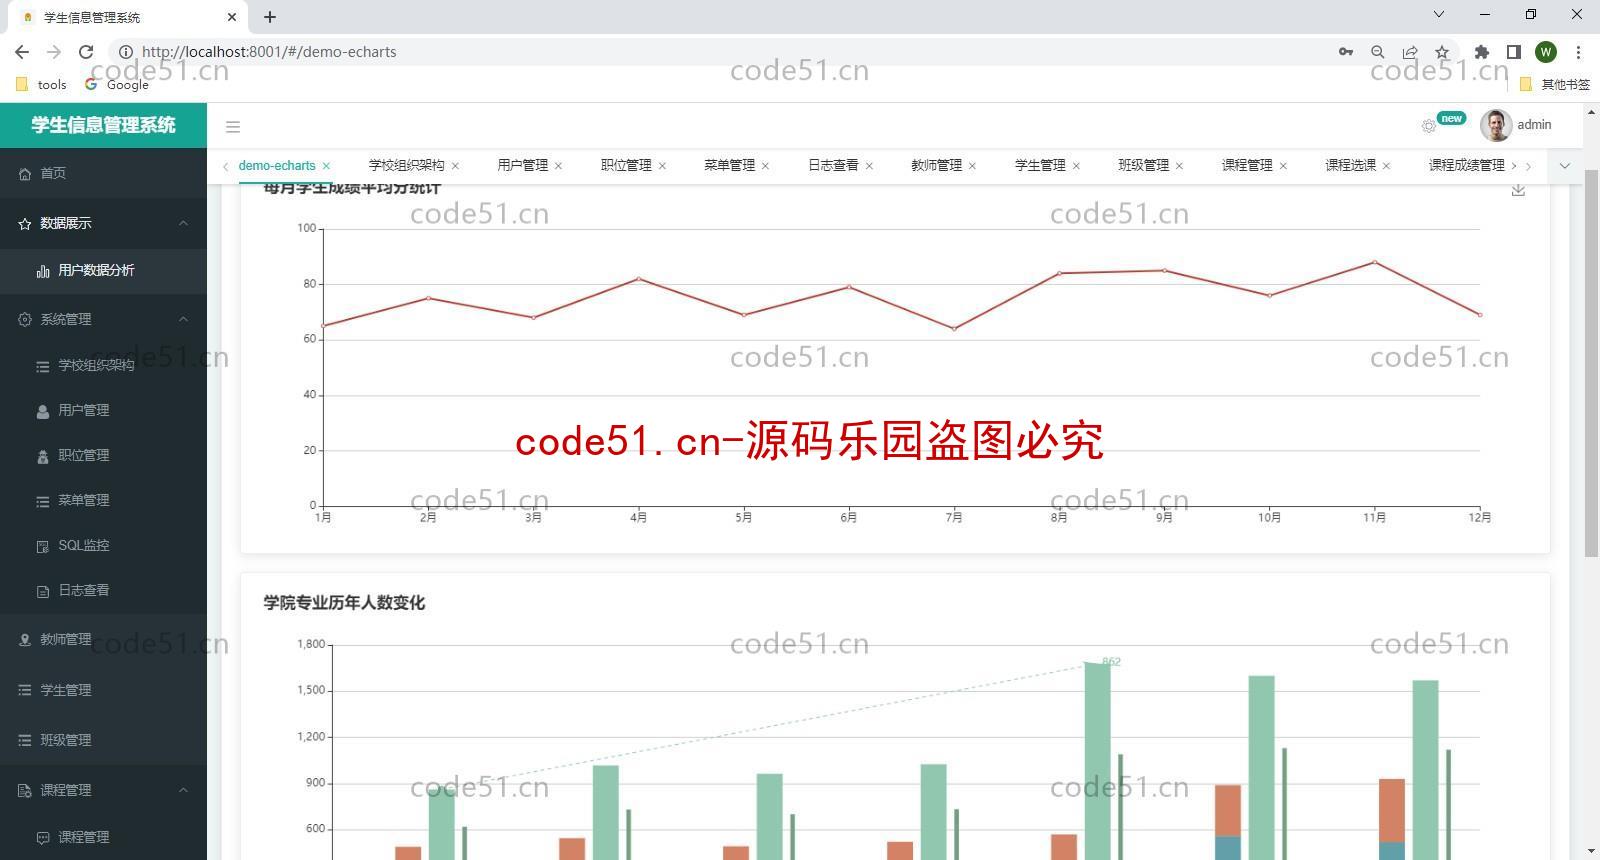Close the 教师管理 tab
Viewport: 1600px width, 860px height.
tap(972, 166)
